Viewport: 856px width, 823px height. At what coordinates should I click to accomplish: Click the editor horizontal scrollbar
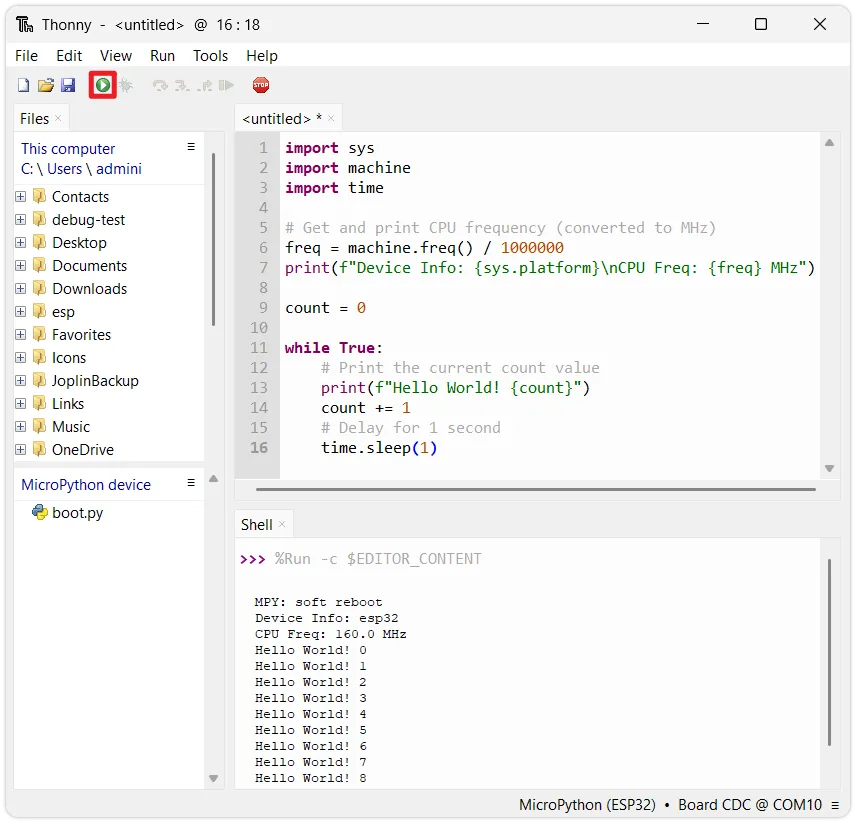point(535,490)
